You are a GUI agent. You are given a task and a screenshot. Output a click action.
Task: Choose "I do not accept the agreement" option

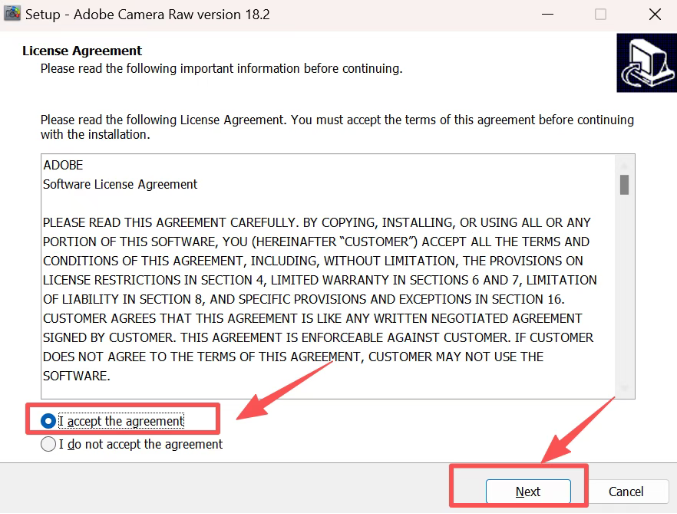pyautogui.click(x=49, y=444)
